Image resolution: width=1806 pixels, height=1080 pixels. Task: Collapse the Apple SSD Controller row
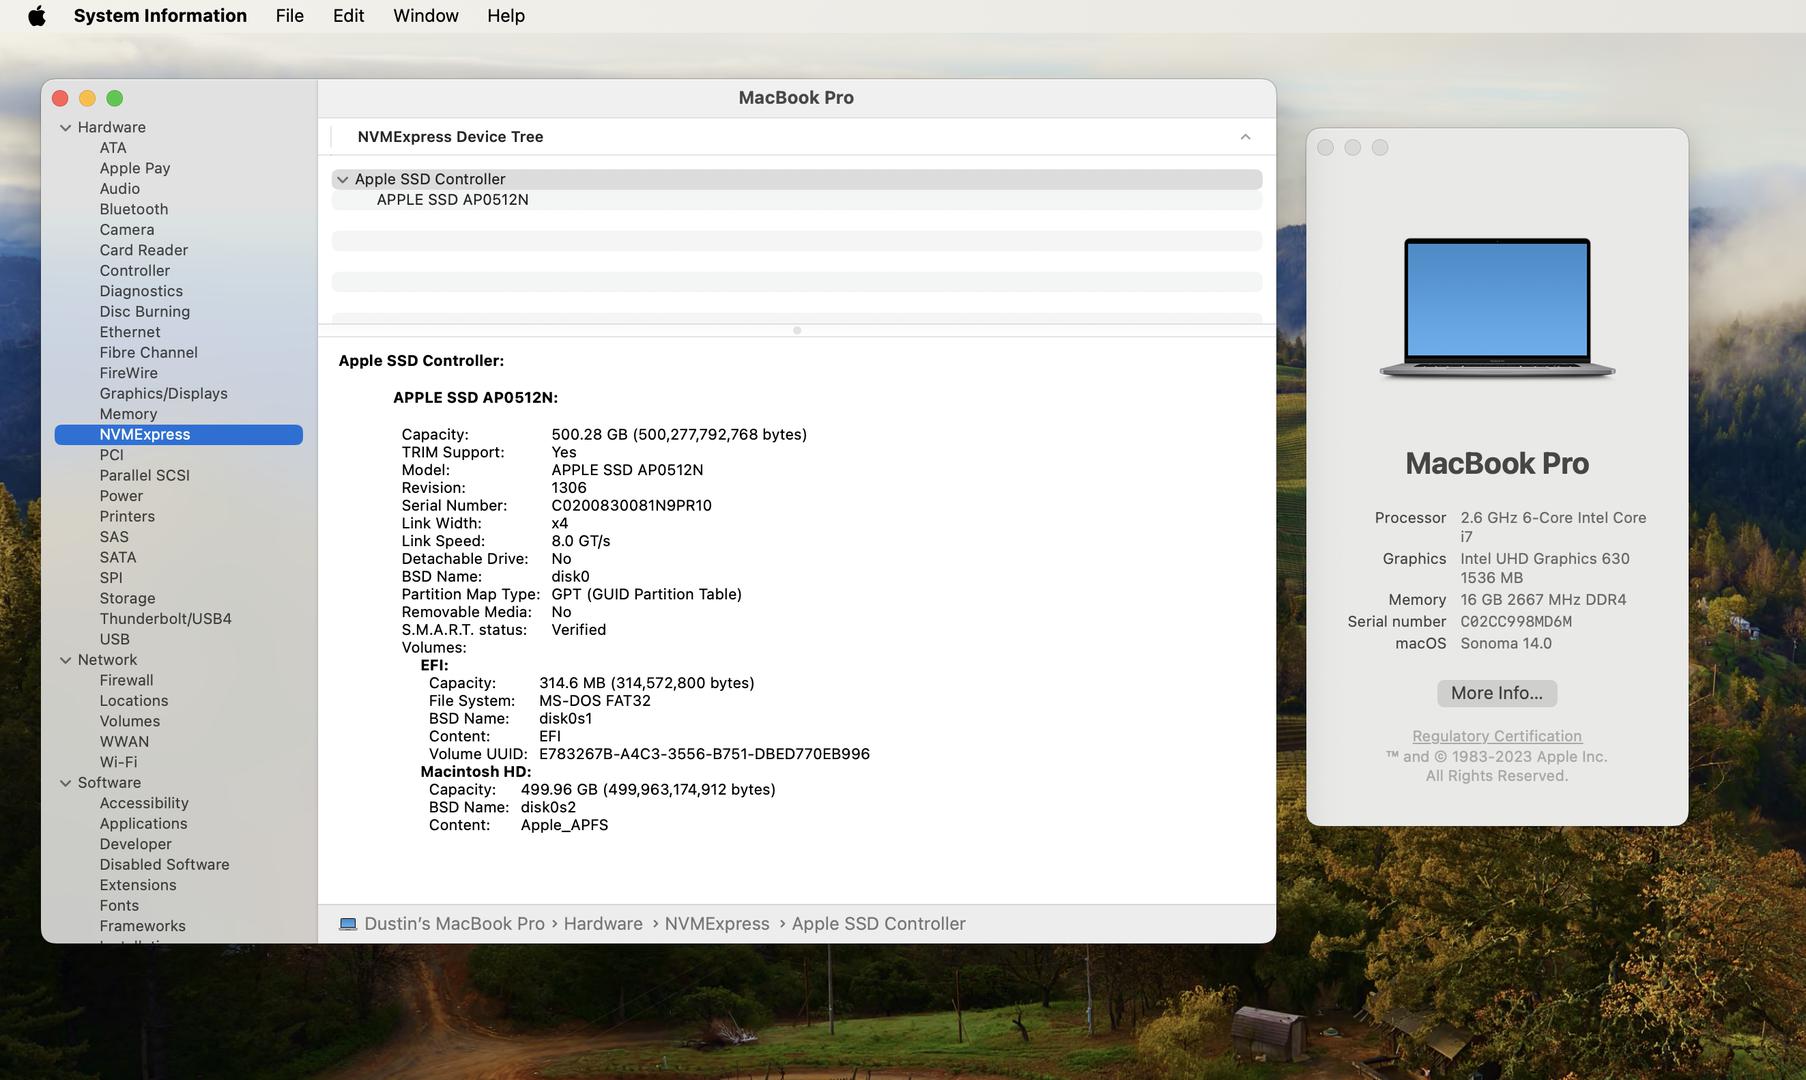click(x=343, y=180)
